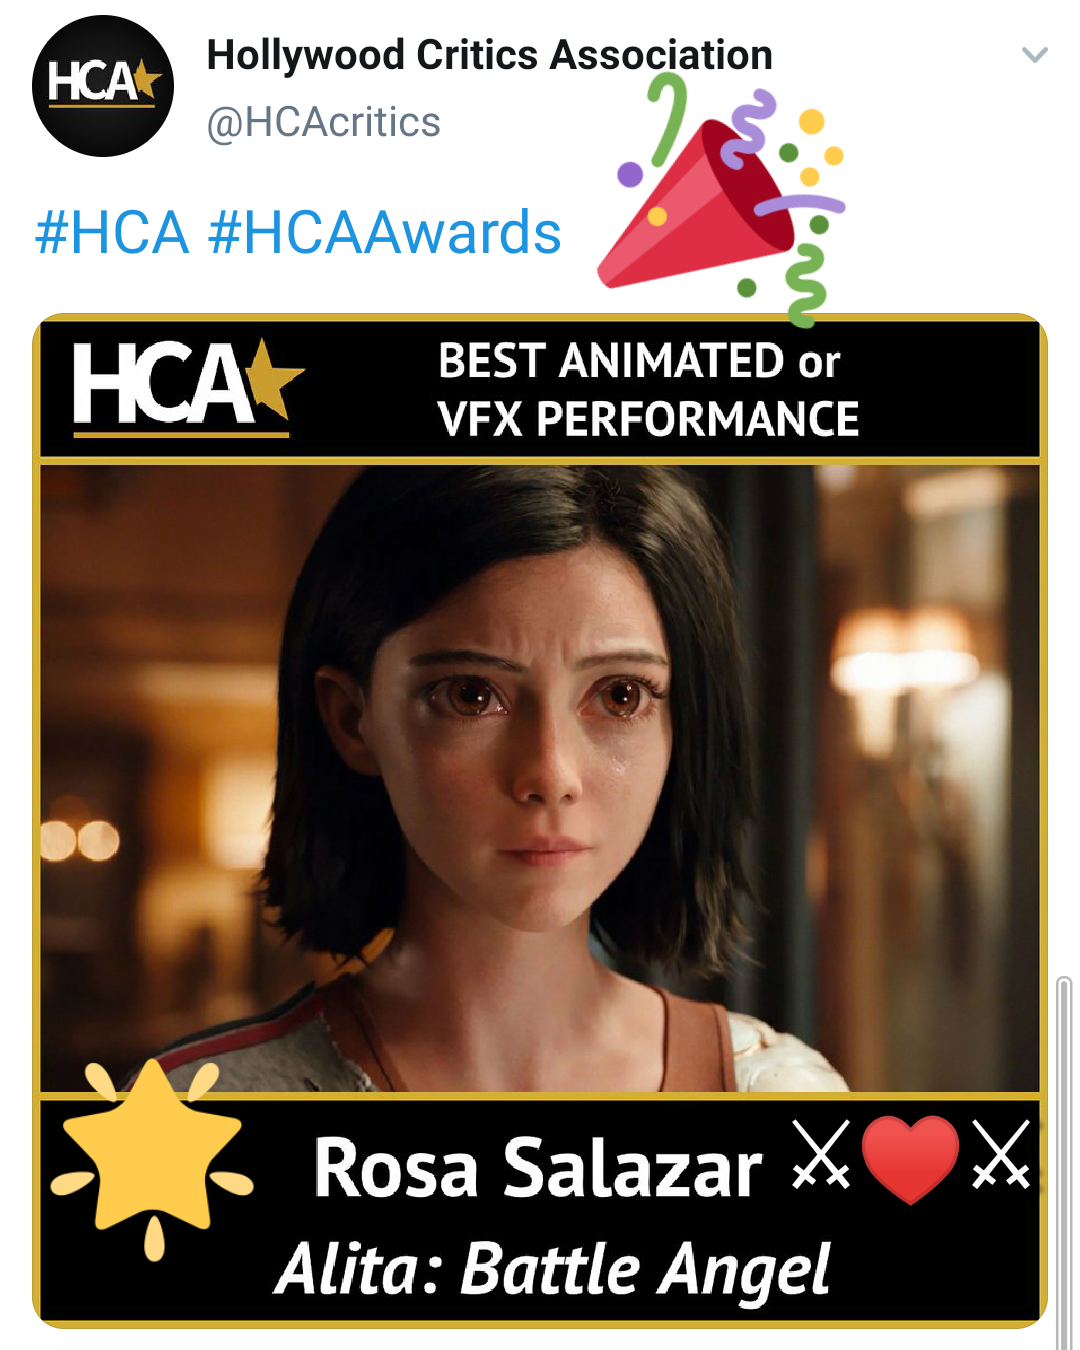Open the #HCA hashtag

112,233
